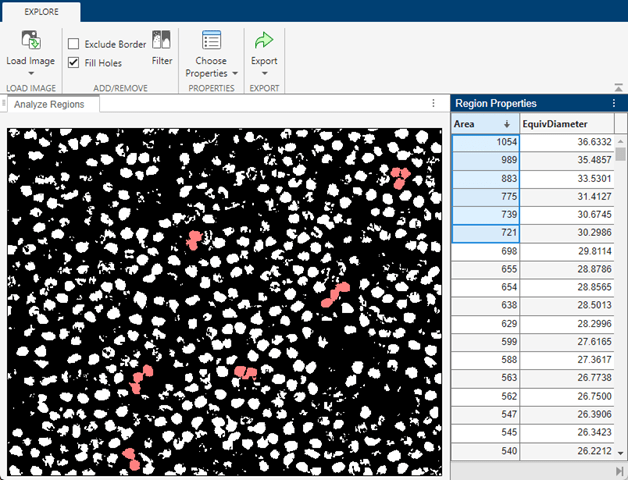Open the Export dropdown arrow

[x=264, y=73]
